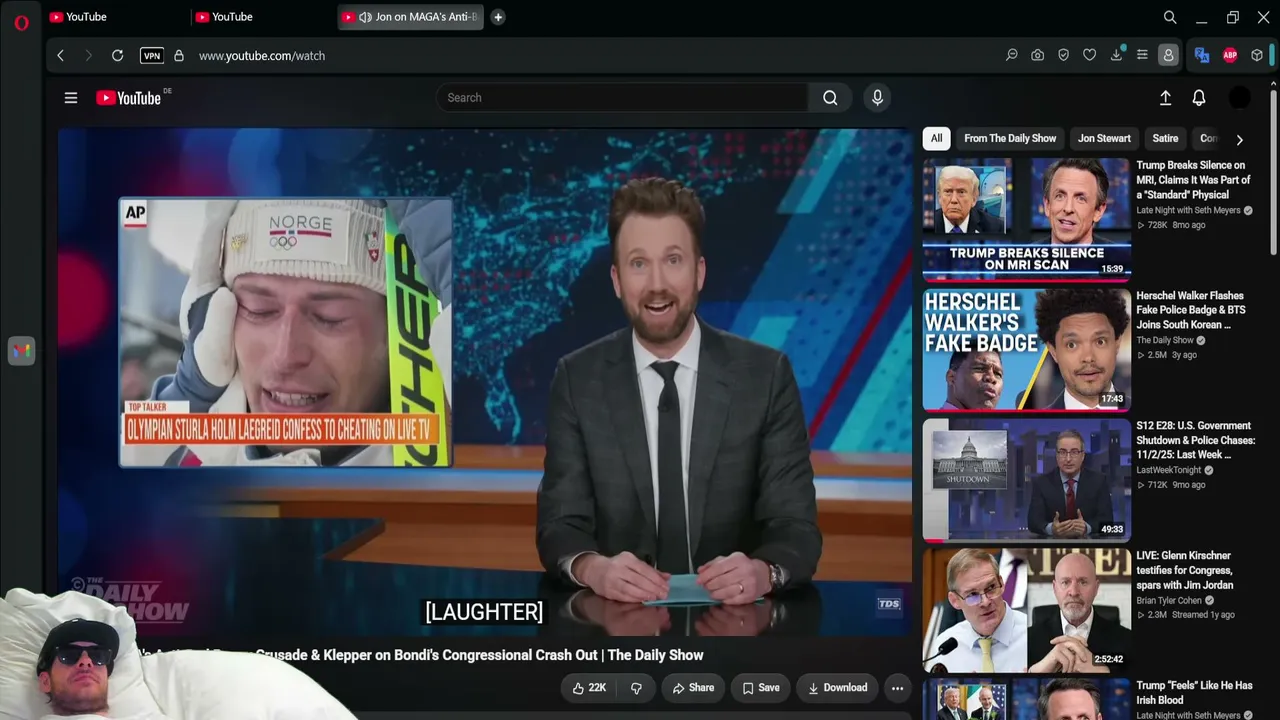Open the downloads panel

(1116, 56)
